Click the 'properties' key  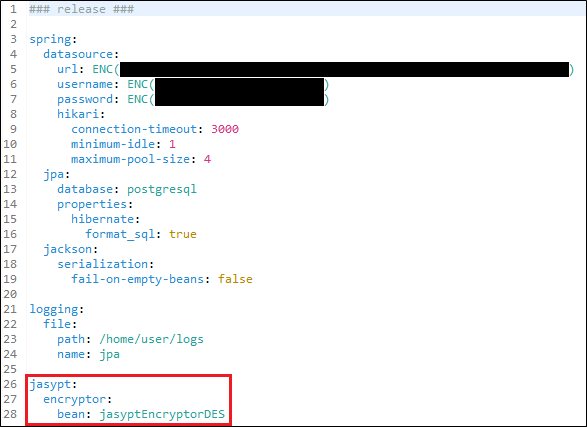(92, 205)
